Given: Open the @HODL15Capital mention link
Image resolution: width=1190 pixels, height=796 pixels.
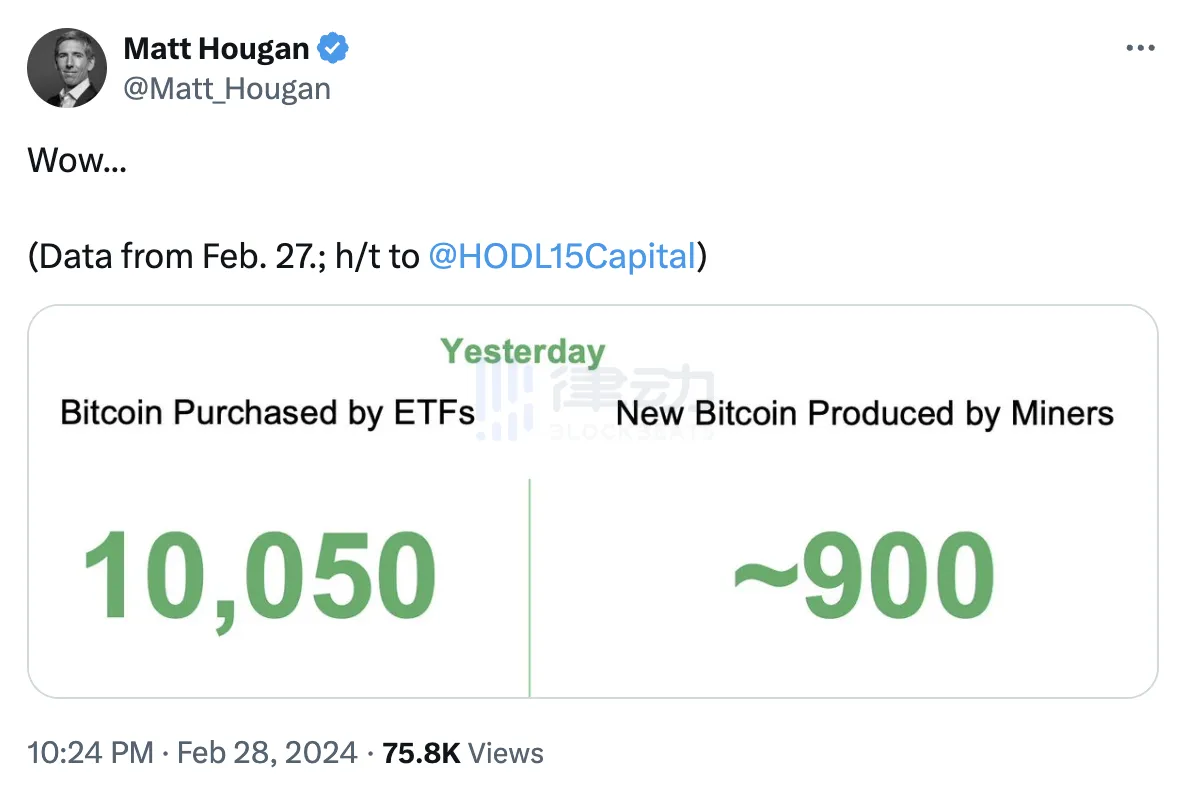Looking at the screenshot, I should [x=562, y=257].
